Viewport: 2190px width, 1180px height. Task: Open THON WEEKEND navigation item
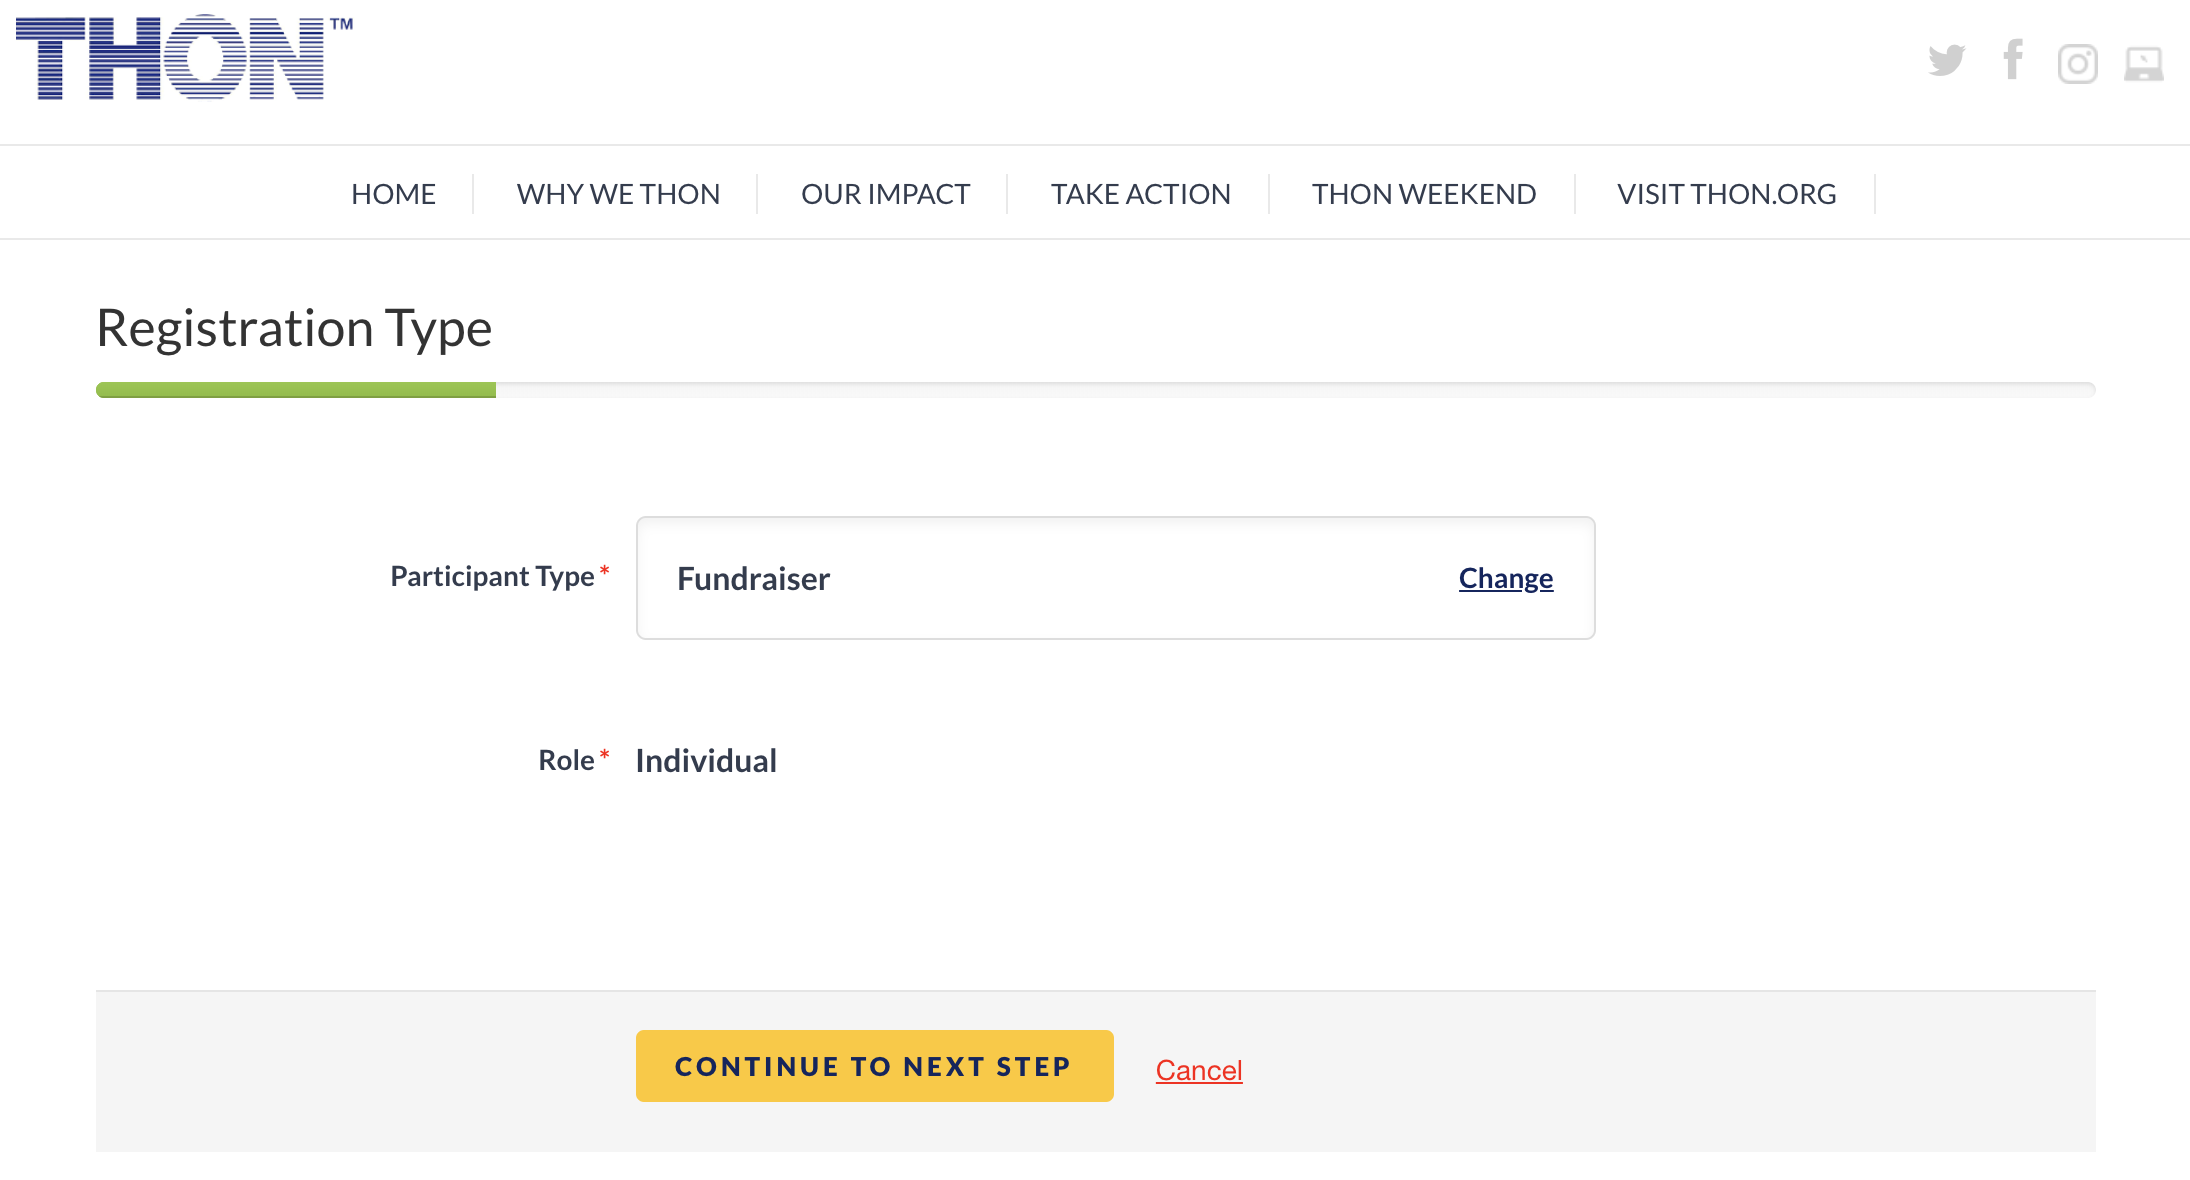pyautogui.click(x=1423, y=194)
